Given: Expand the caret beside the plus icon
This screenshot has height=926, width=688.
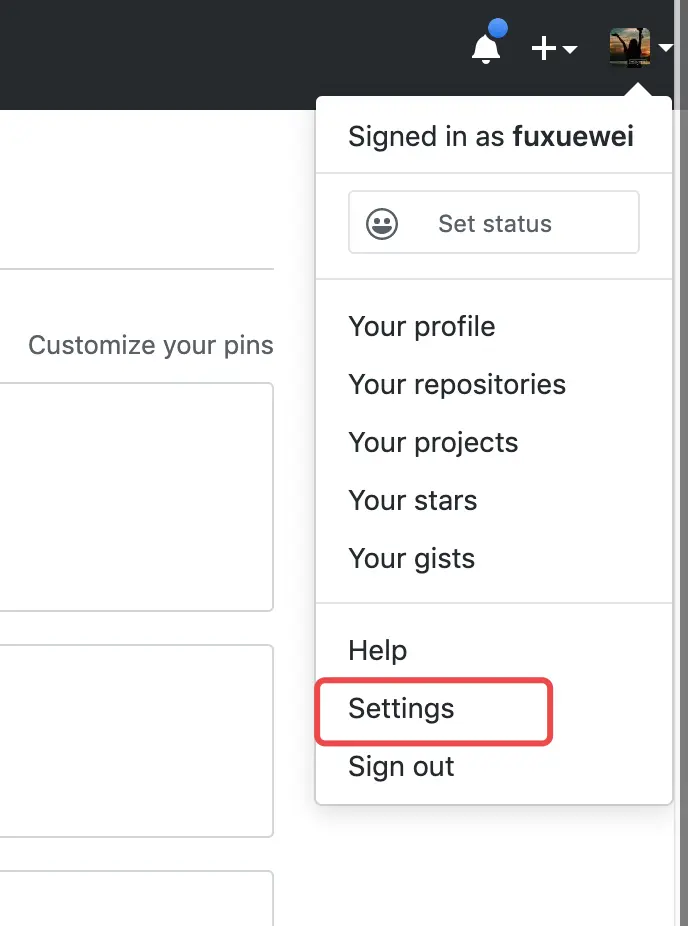Looking at the screenshot, I should click(x=570, y=49).
